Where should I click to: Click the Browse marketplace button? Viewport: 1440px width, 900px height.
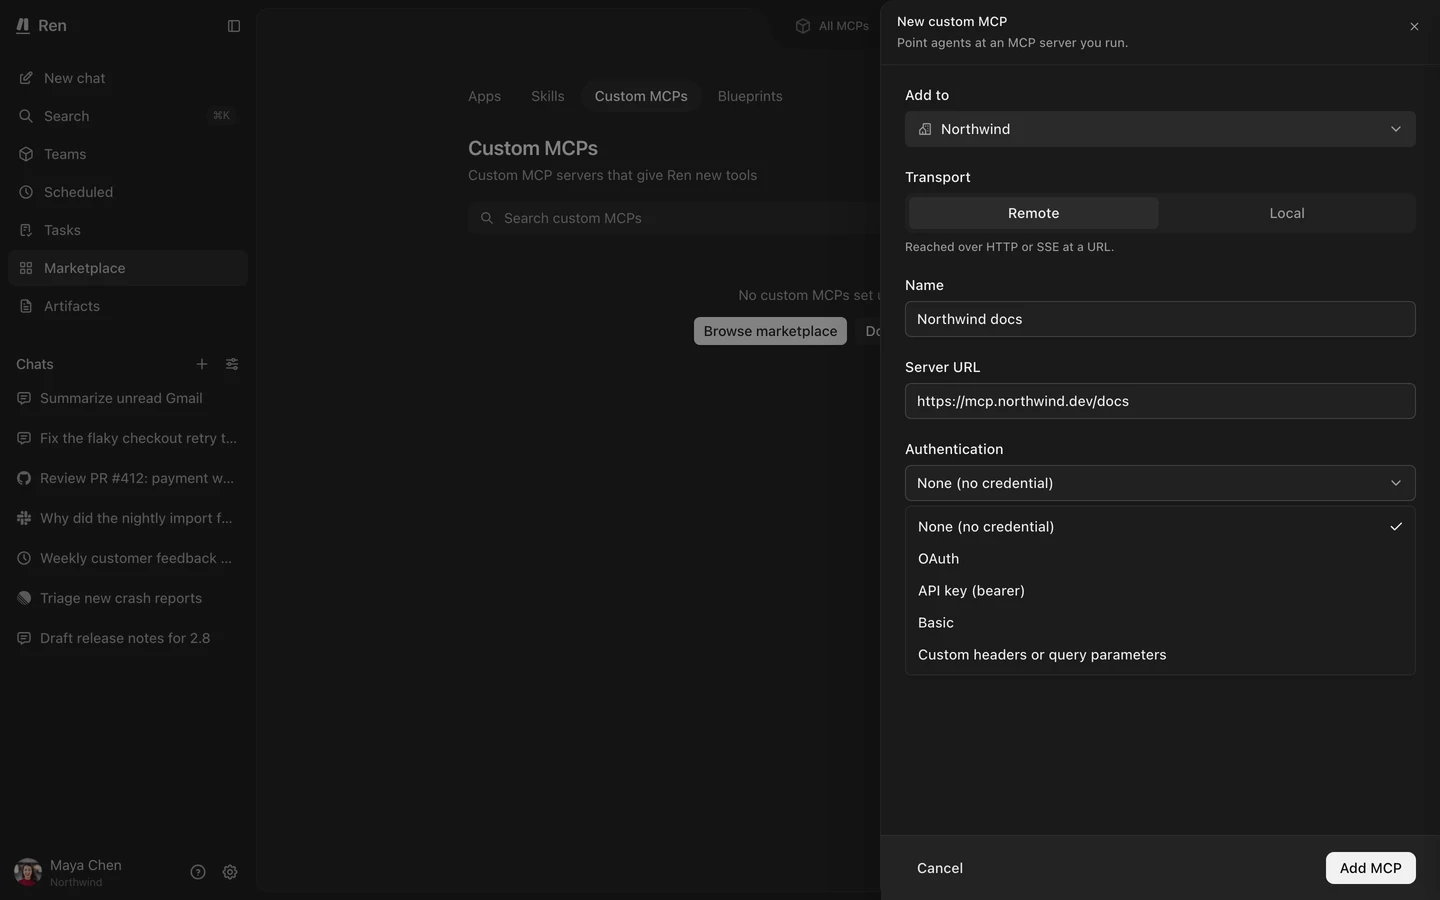(770, 331)
